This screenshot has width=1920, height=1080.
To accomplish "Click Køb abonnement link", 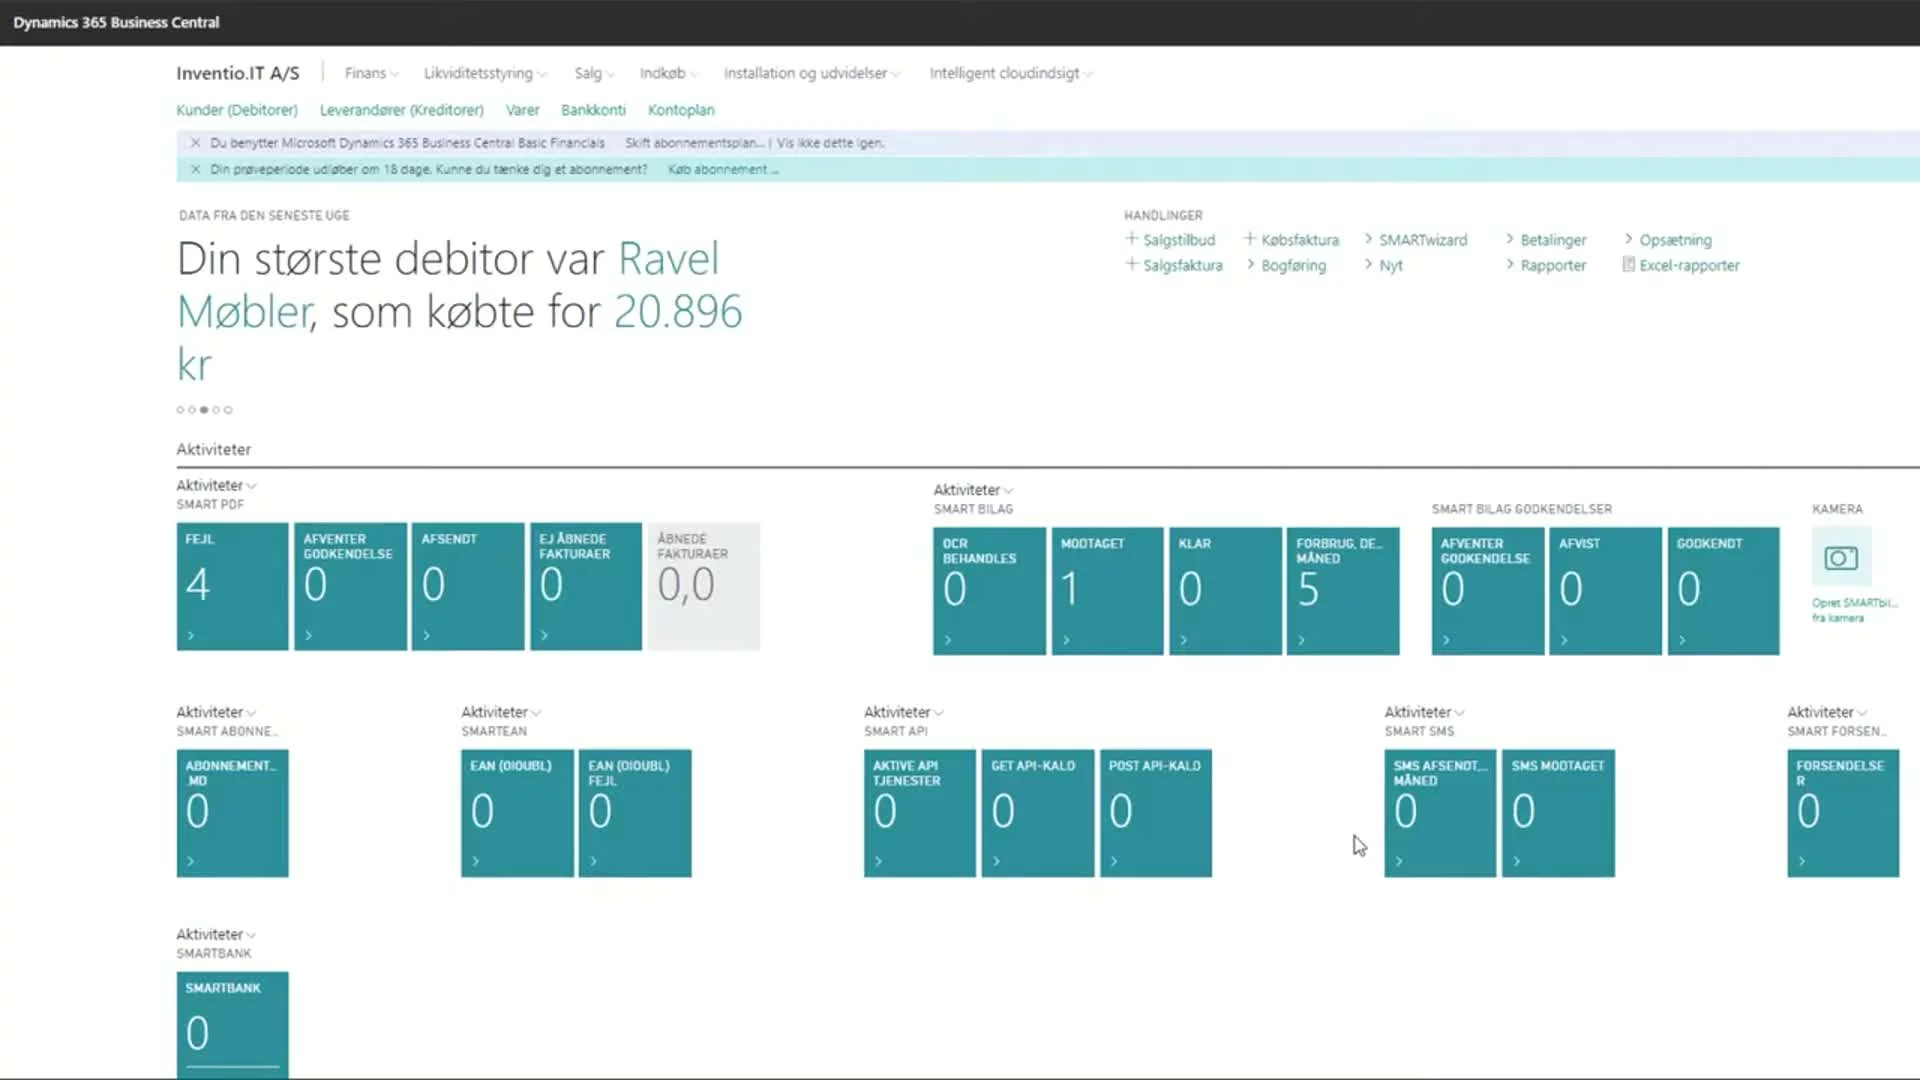I will pyautogui.click(x=722, y=169).
